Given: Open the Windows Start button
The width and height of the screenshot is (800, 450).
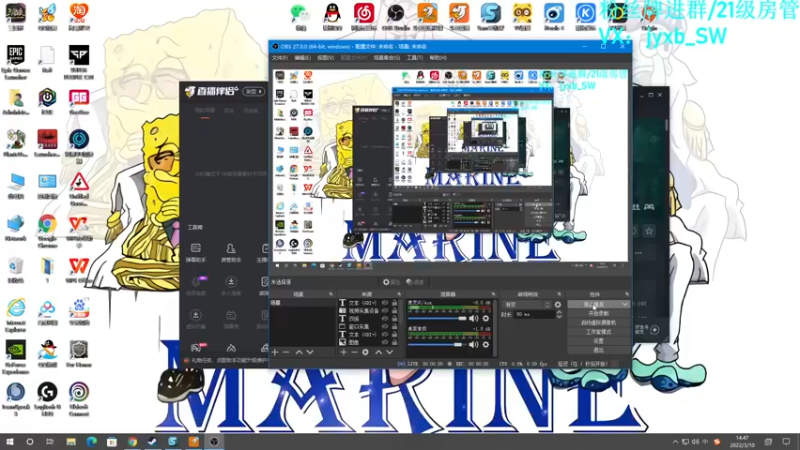Looking at the screenshot, I should point(10,442).
